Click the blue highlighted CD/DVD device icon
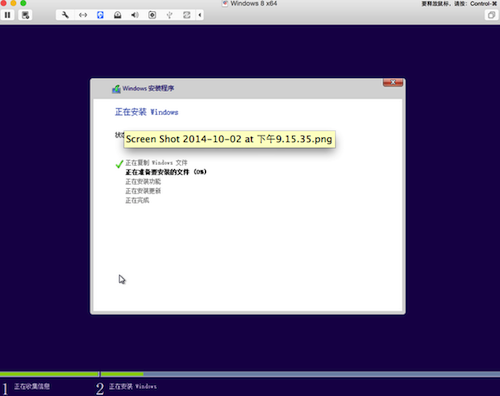This screenshot has width=500, height=396. tap(100, 15)
